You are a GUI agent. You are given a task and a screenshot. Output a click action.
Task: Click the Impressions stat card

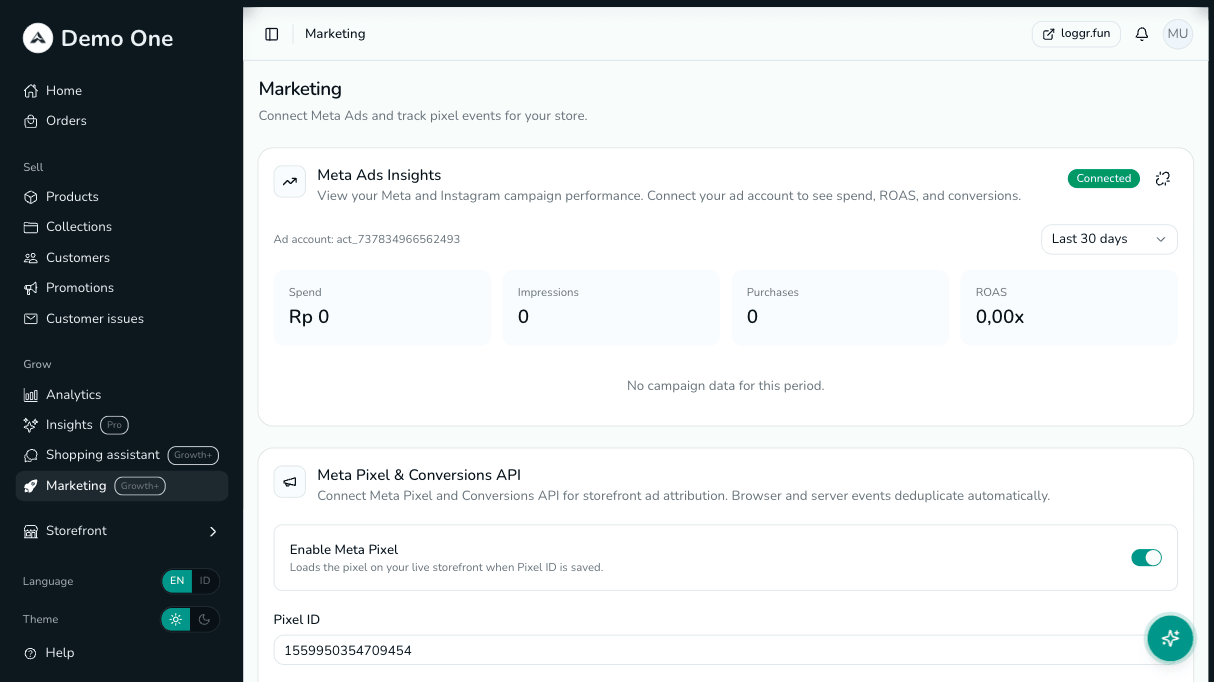[x=611, y=307]
